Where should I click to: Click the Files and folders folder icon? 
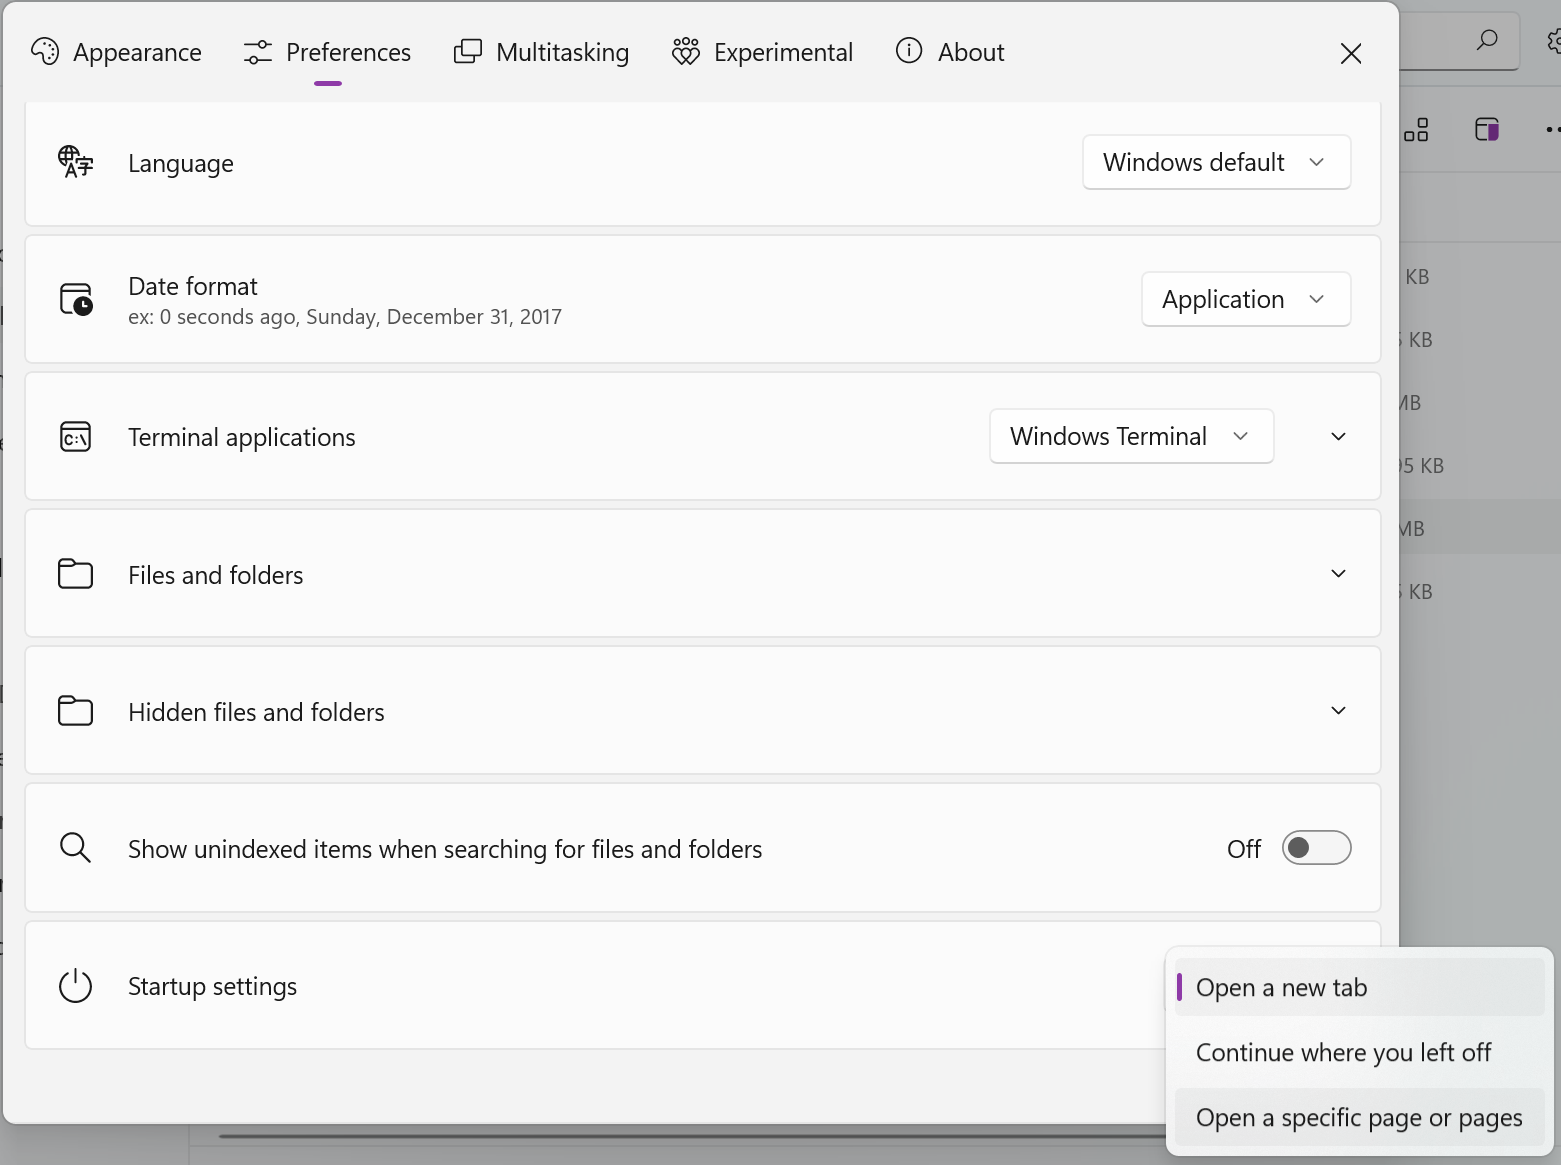pos(75,574)
